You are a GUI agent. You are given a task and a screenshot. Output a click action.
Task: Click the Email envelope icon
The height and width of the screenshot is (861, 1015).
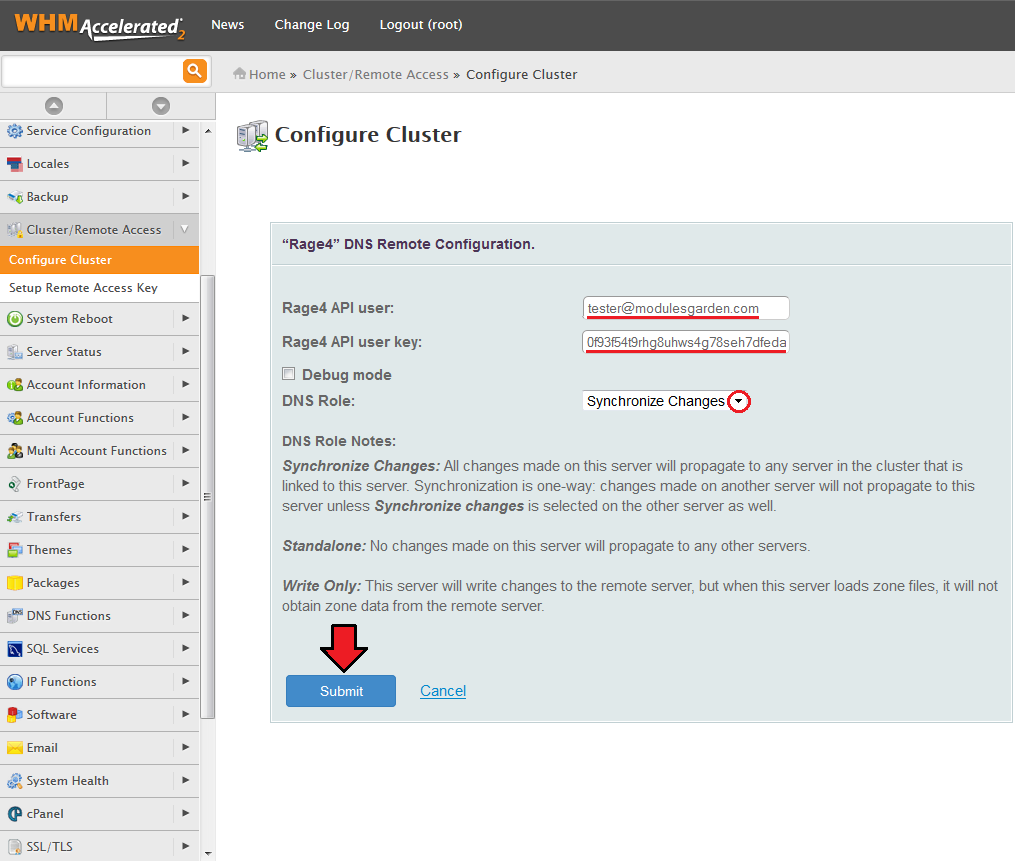click(x=14, y=748)
